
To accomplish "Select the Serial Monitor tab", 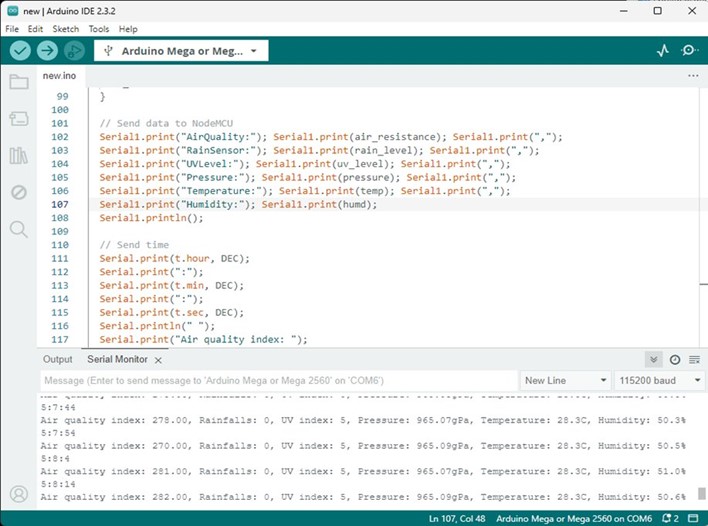I will point(117,359).
